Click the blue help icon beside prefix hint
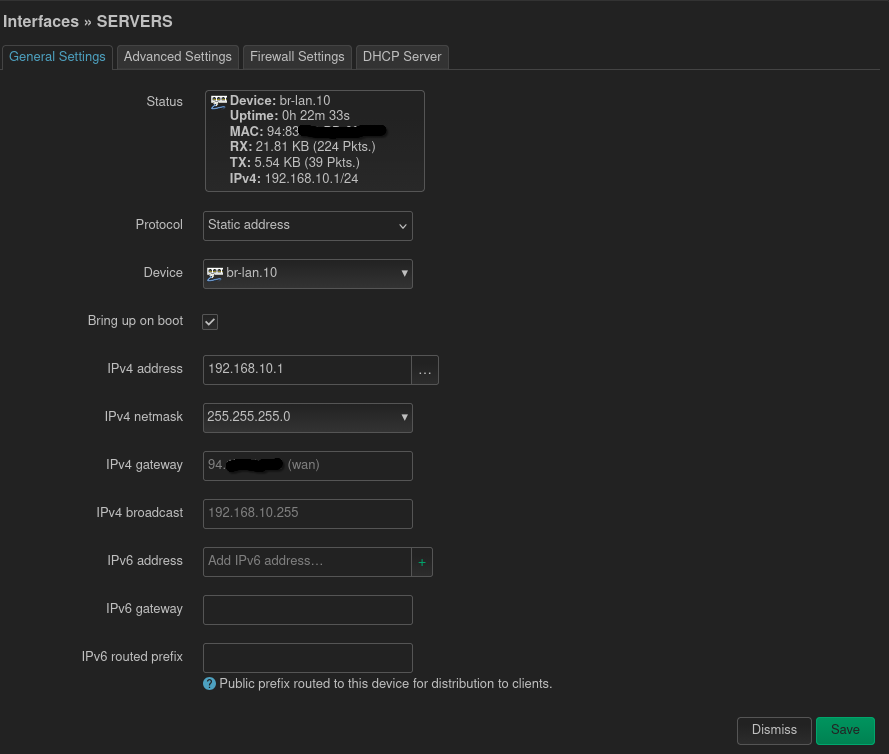The image size is (889, 754). (210, 684)
